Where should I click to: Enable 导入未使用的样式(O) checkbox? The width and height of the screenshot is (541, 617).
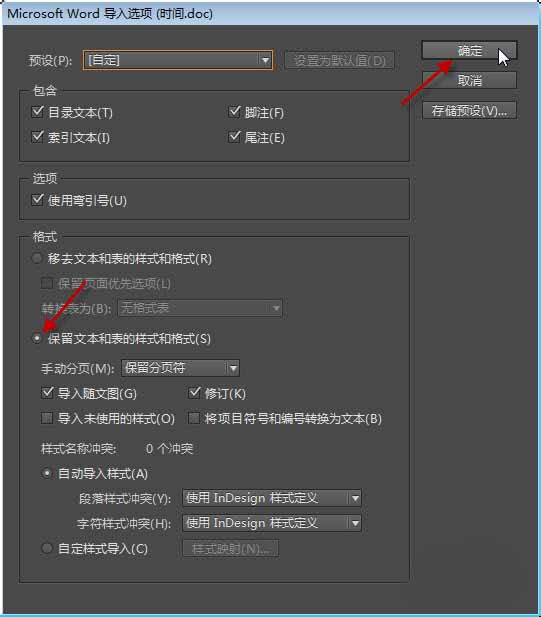47,418
